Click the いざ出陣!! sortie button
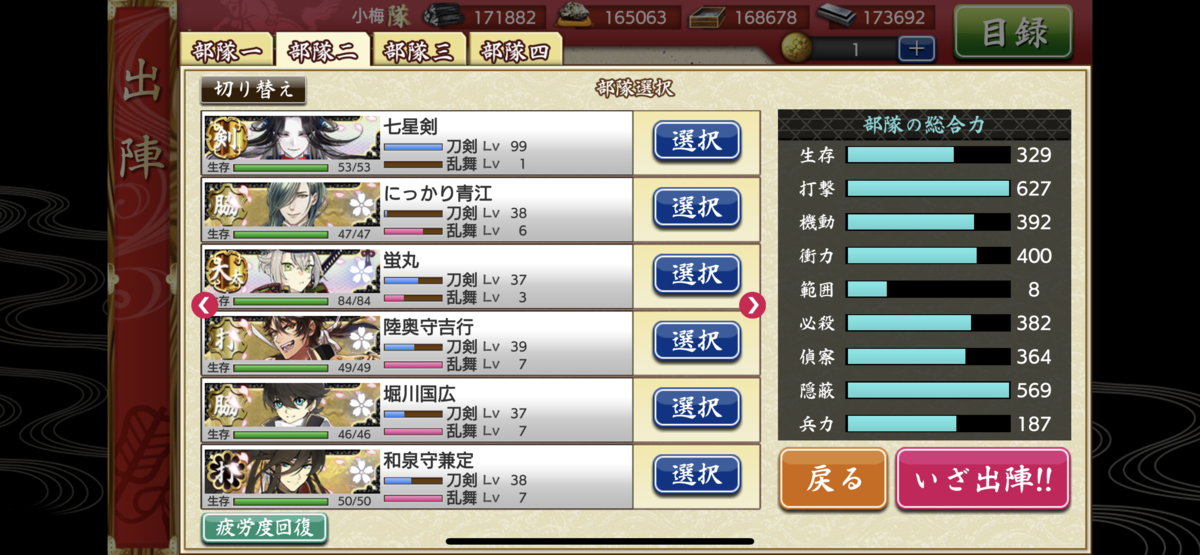The height and width of the screenshot is (555, 1200). 983,479
